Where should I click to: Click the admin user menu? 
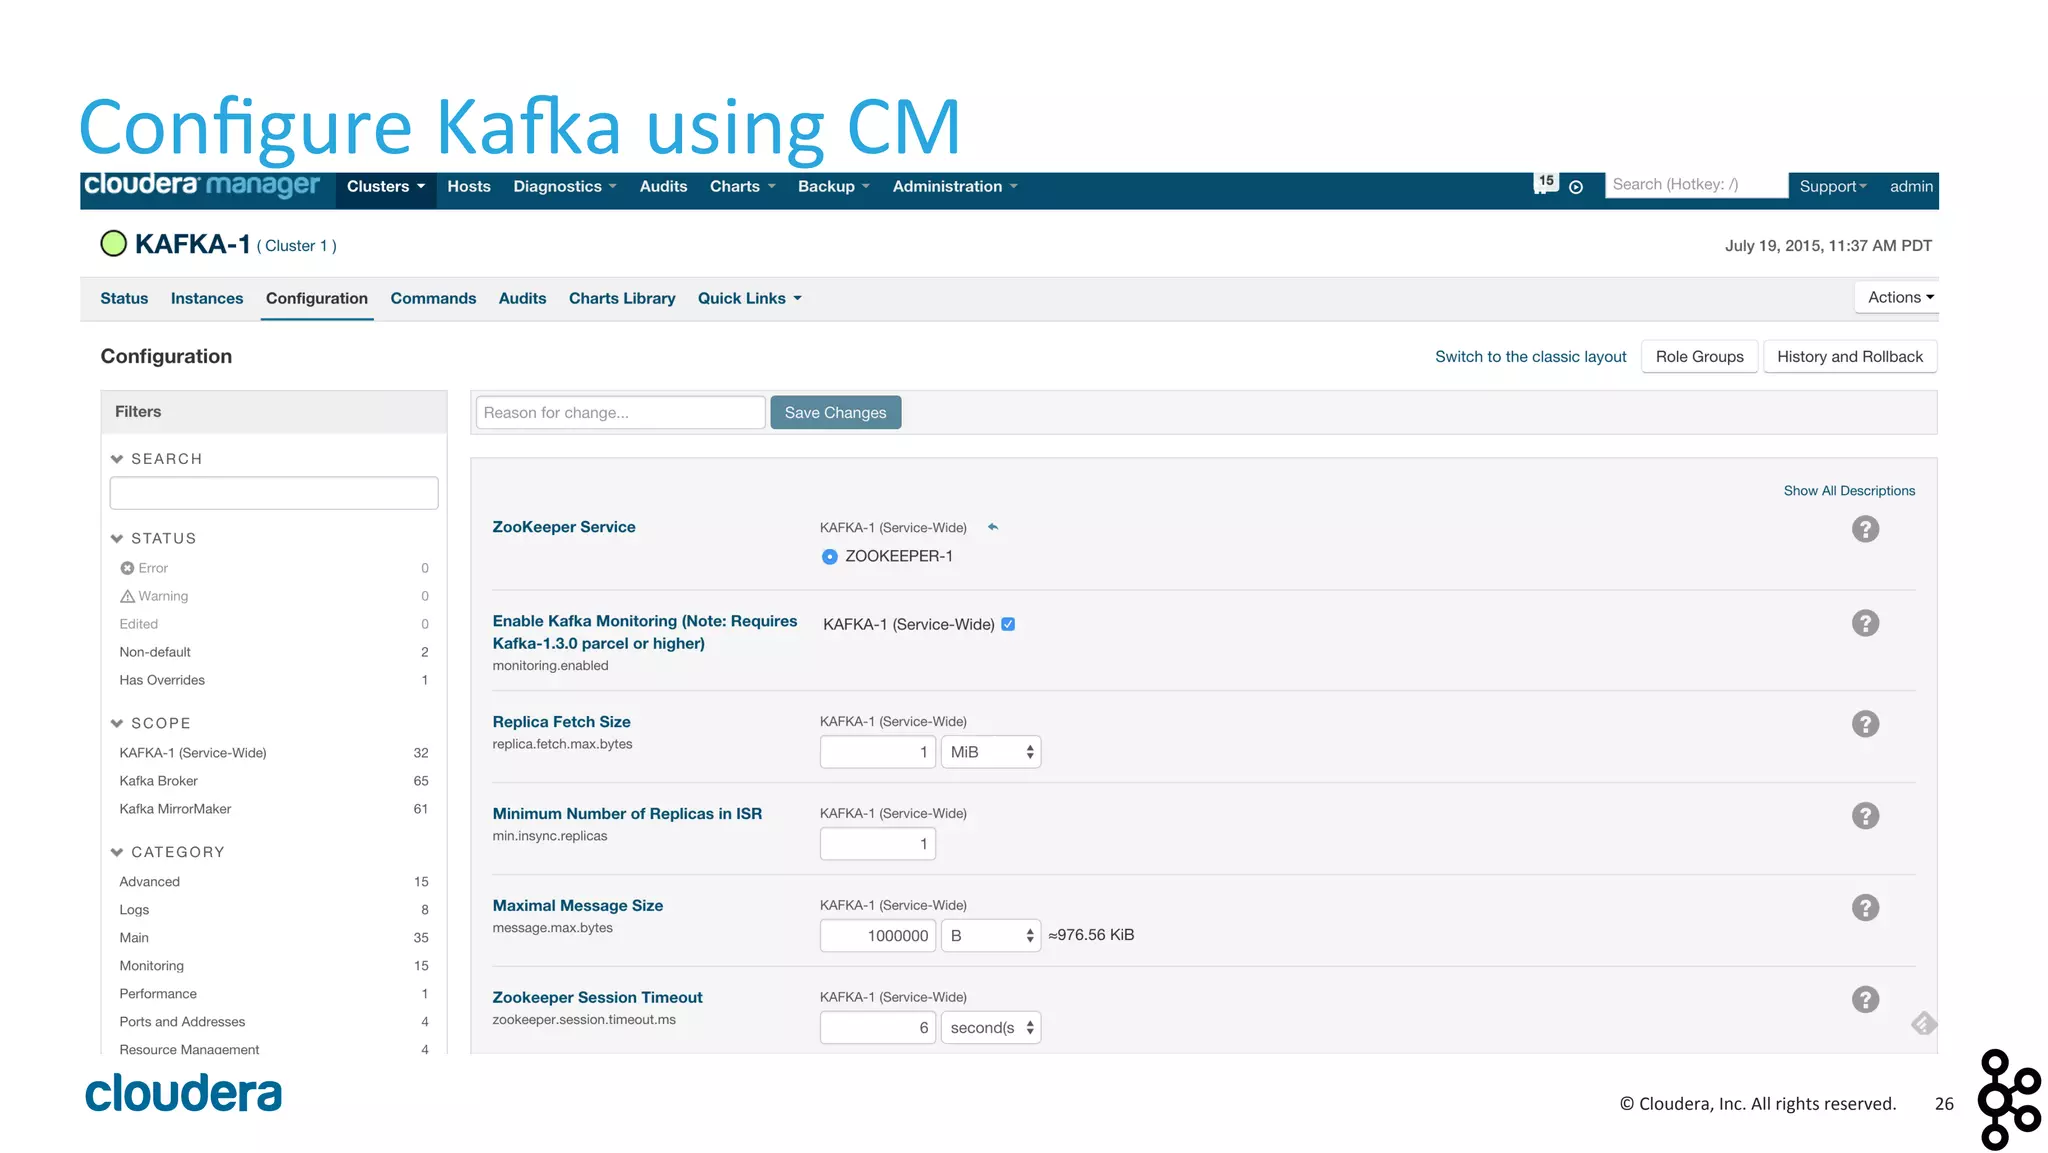click(x=1911, y=187)
